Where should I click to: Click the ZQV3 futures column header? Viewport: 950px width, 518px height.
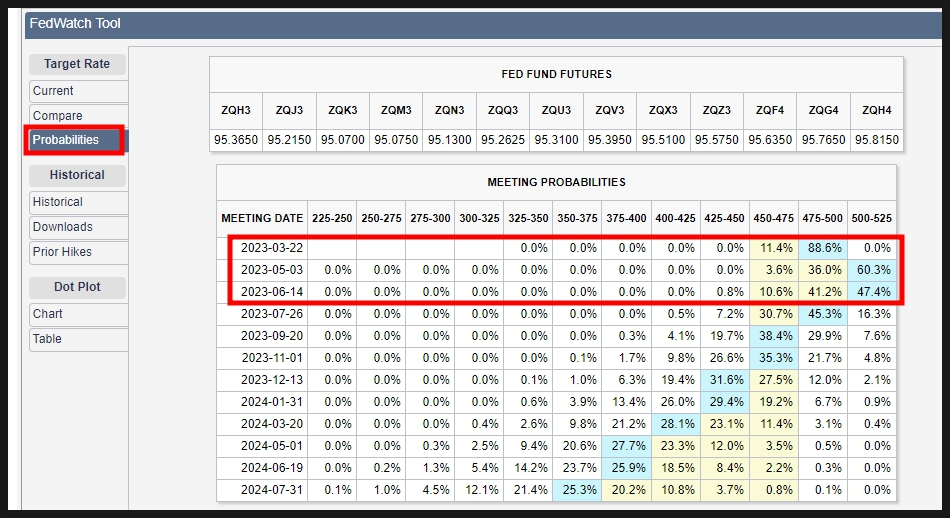coord(610,110)
